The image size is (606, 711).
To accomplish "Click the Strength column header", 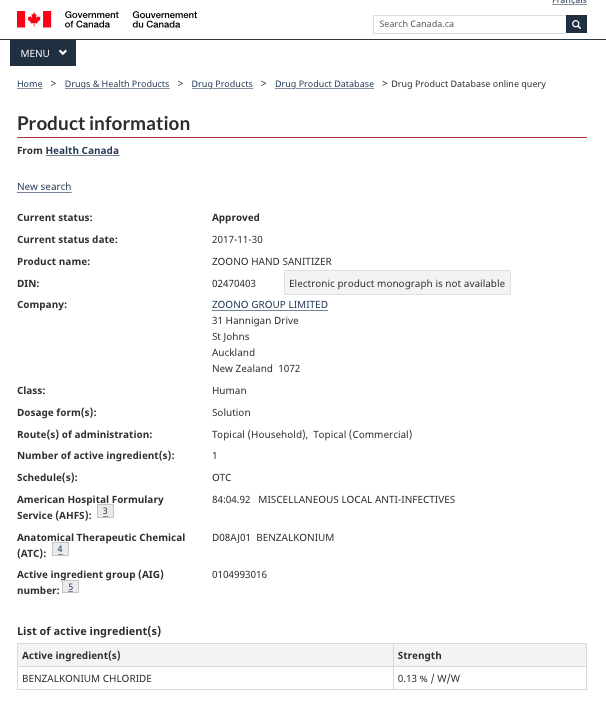I will click(x=419, y=656).
